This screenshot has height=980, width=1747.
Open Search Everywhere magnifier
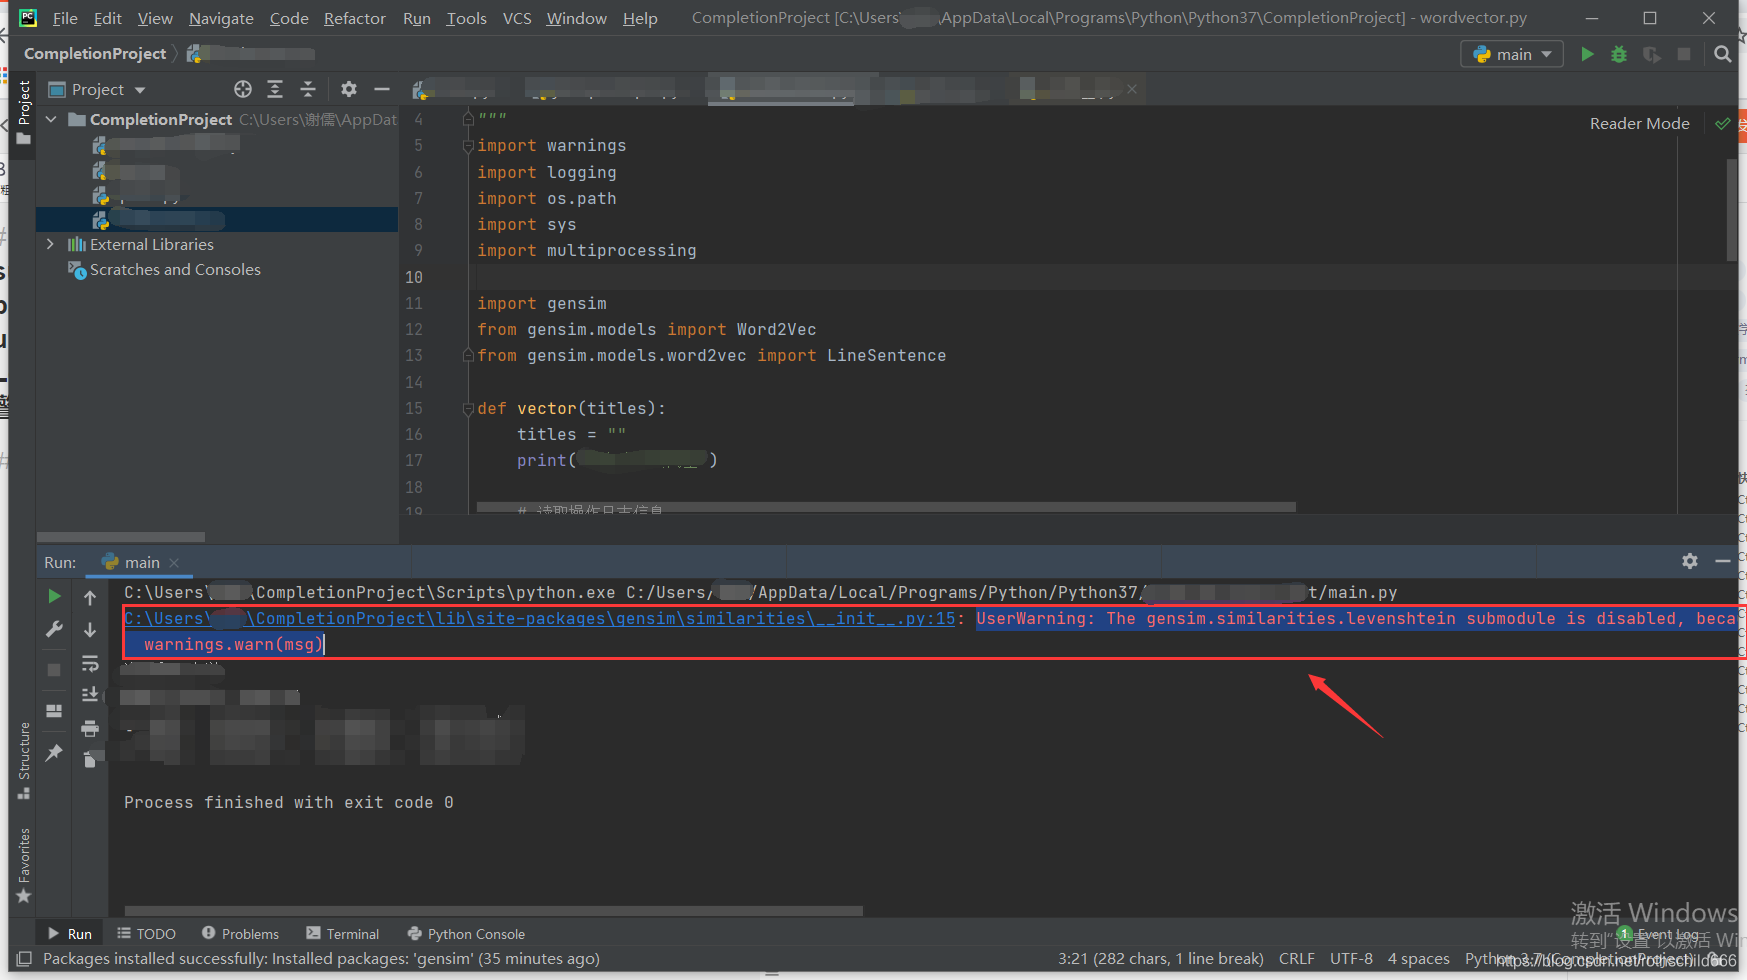[x=1723, y=54]
